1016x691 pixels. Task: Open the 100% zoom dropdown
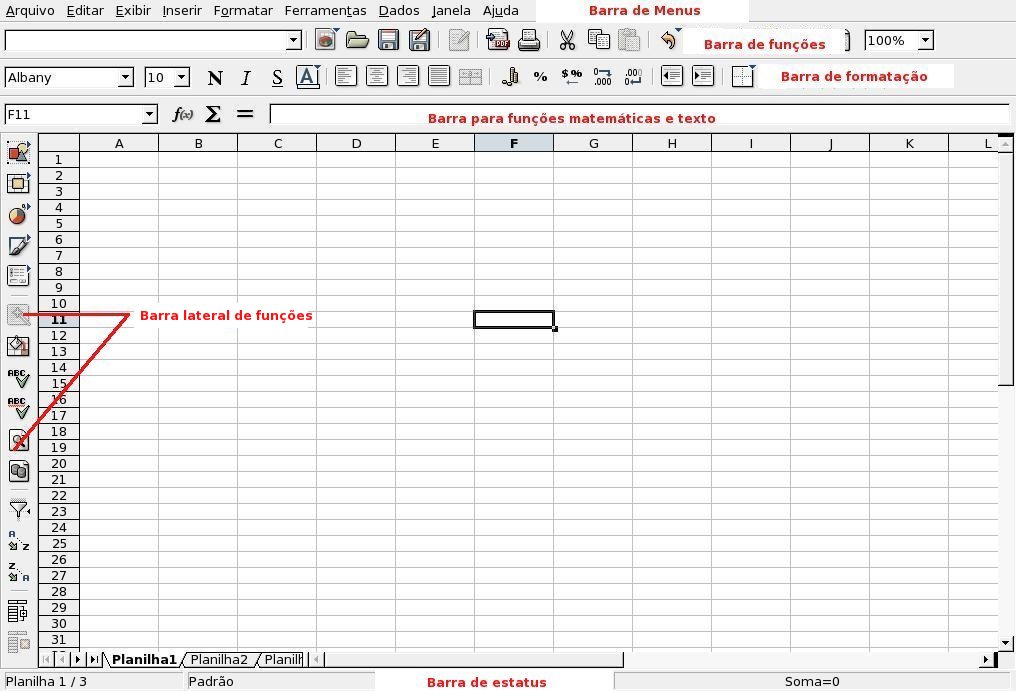[x=926, y=40]
